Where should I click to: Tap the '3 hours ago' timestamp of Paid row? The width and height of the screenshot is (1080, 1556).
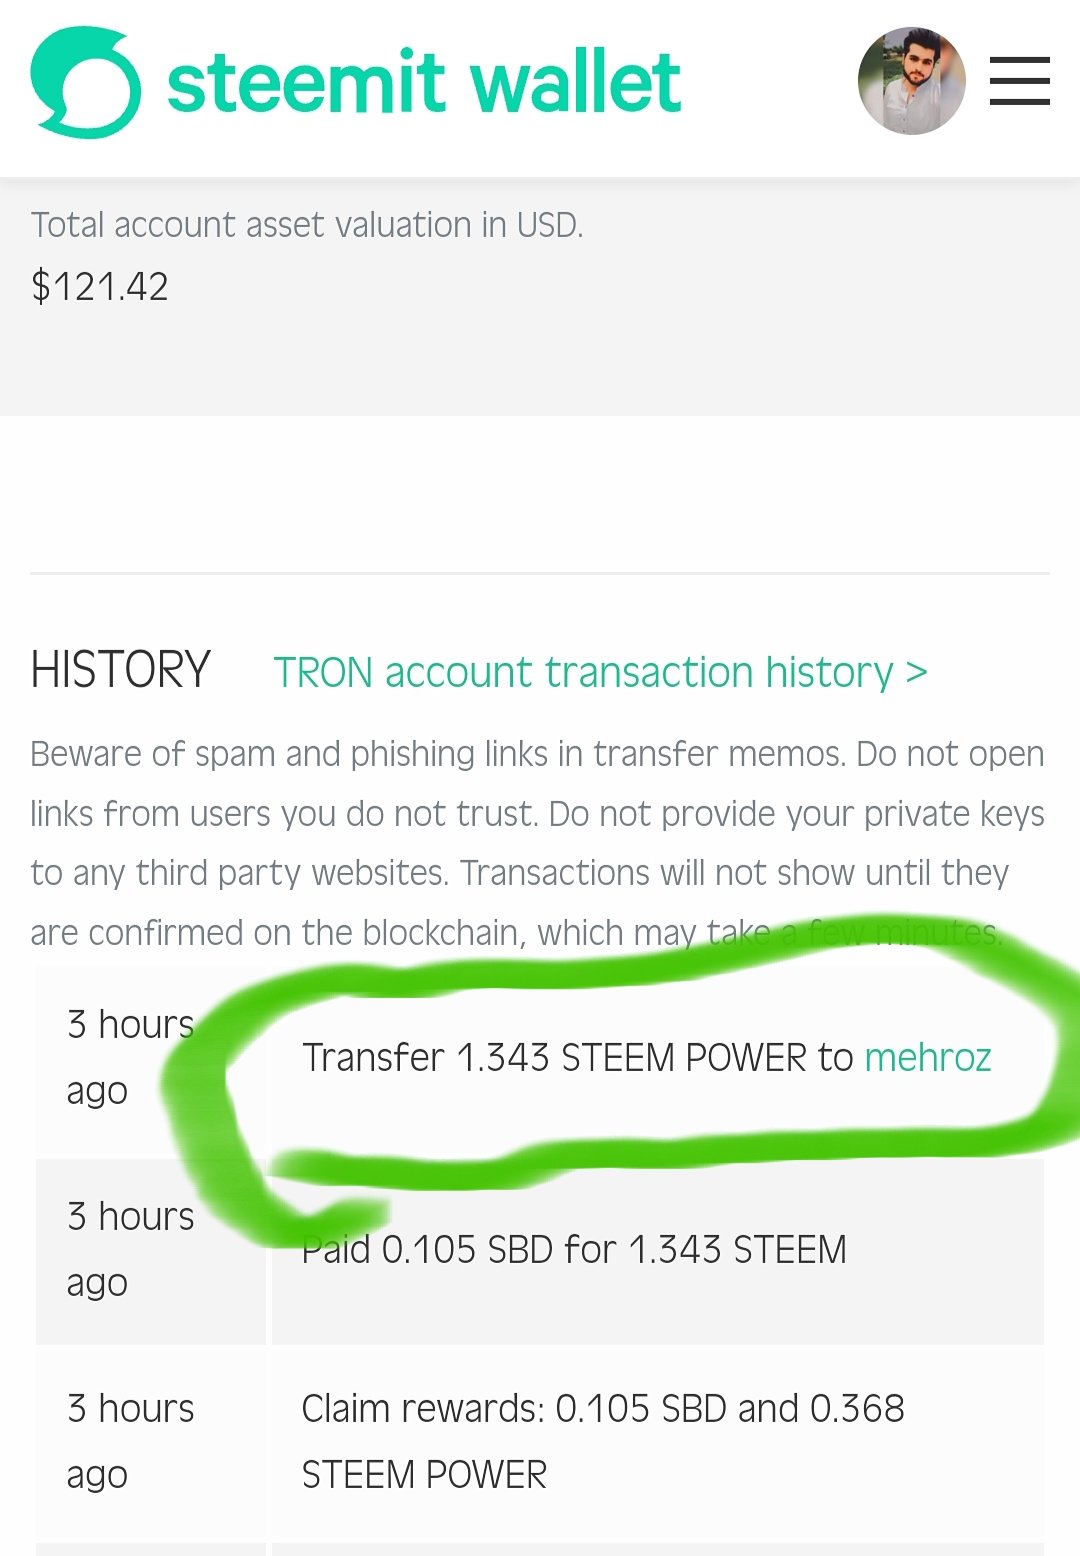coord(130,1249)
